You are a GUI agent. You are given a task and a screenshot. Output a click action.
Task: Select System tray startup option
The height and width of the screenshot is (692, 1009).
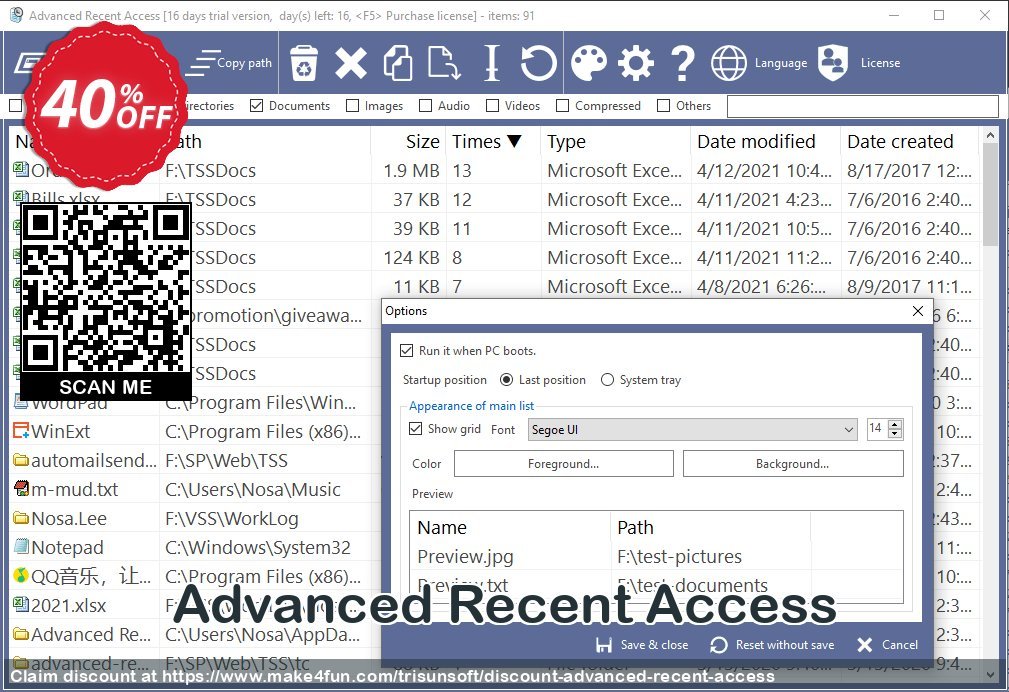[607, 380]
